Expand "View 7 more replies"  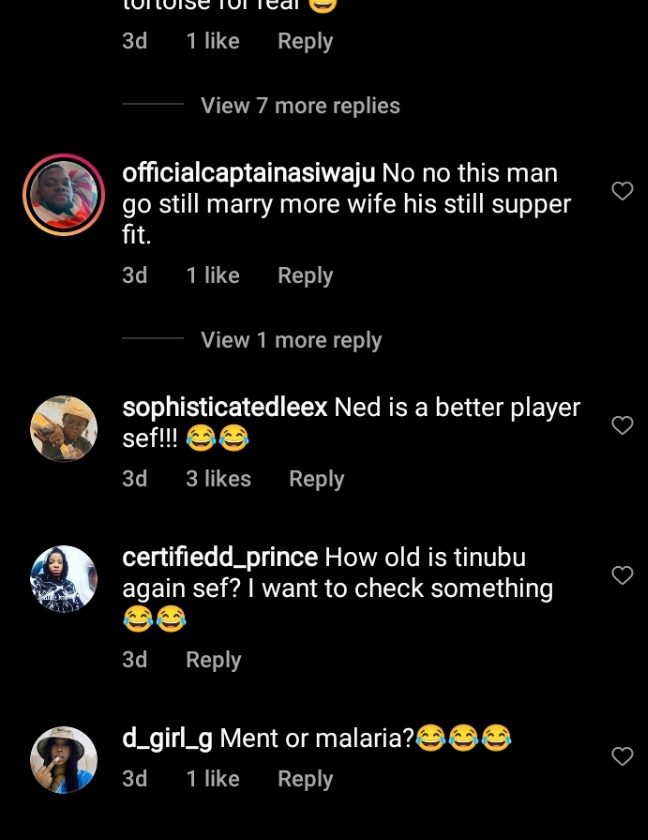pyautogui.click(x=300, y=106)
